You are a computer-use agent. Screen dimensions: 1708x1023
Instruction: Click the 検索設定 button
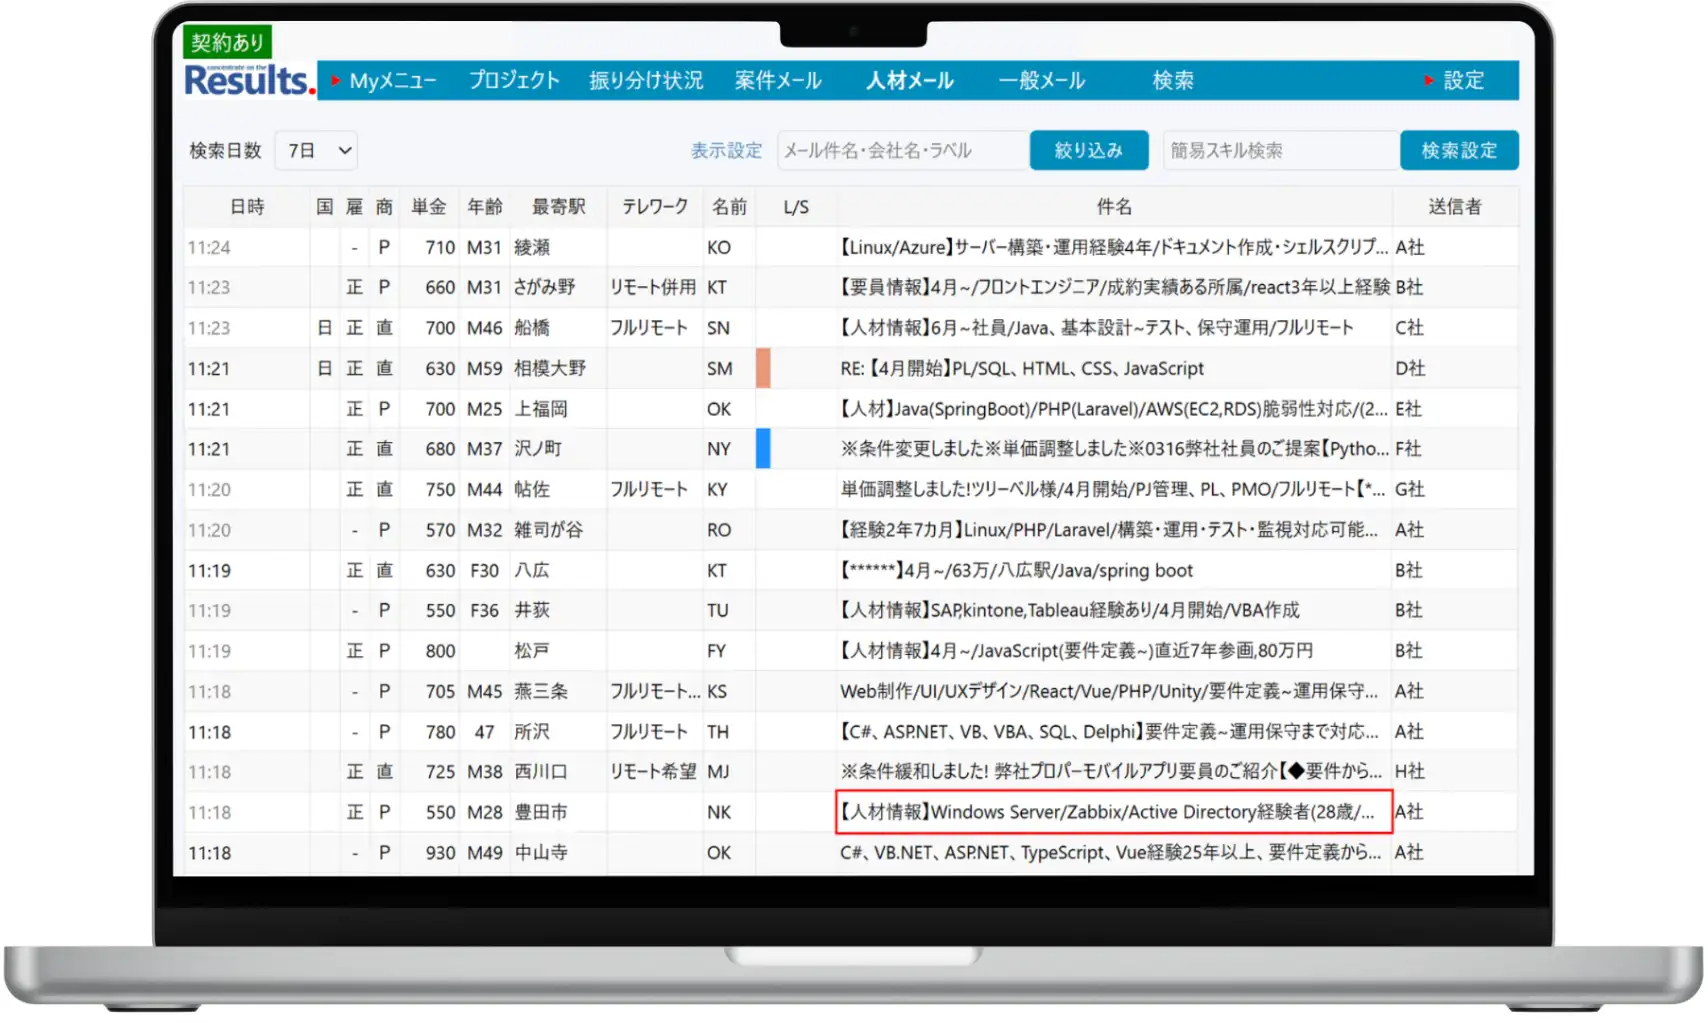click(1459, 150)
